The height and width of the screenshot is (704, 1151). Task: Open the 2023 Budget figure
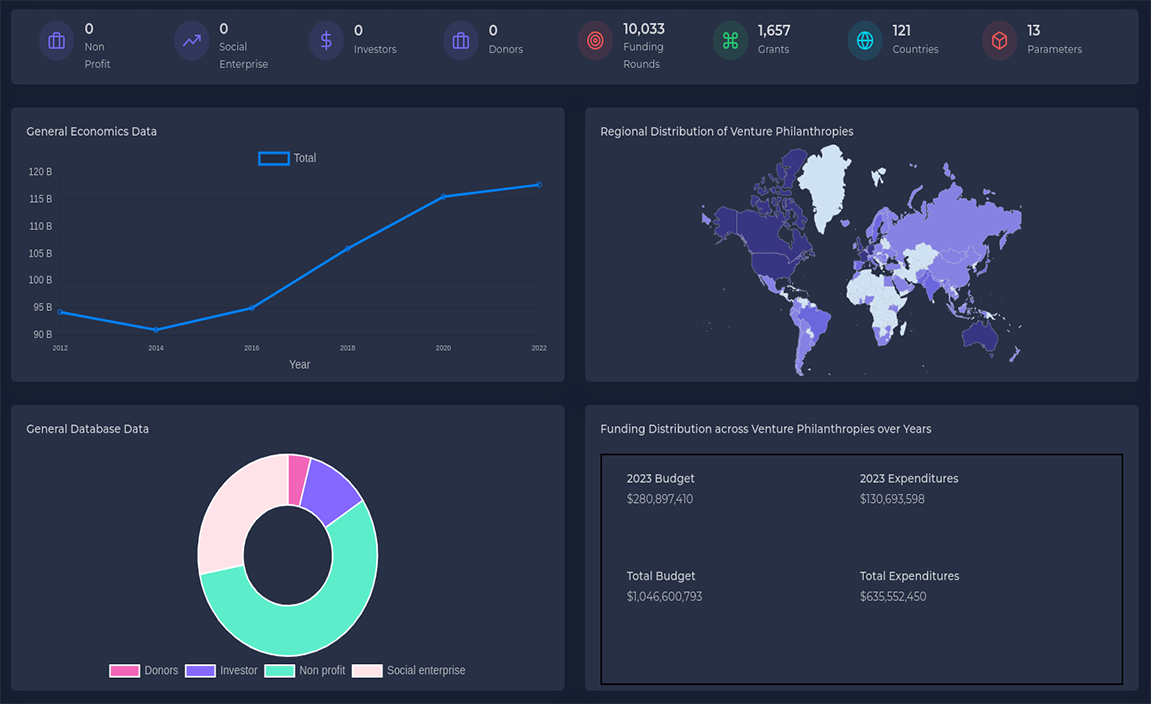point(660,499)
